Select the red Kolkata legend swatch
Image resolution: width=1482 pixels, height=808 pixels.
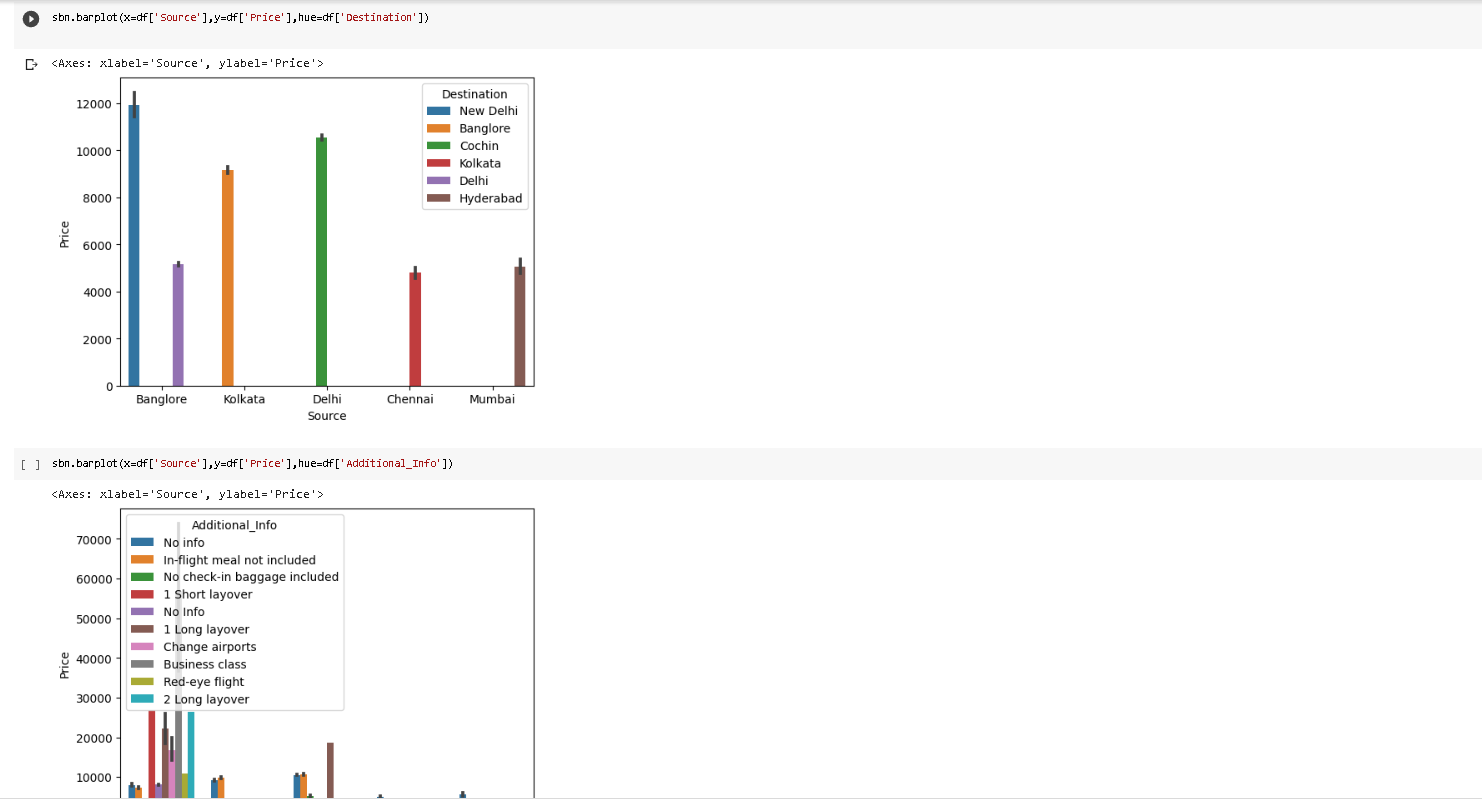pos(438,163)
